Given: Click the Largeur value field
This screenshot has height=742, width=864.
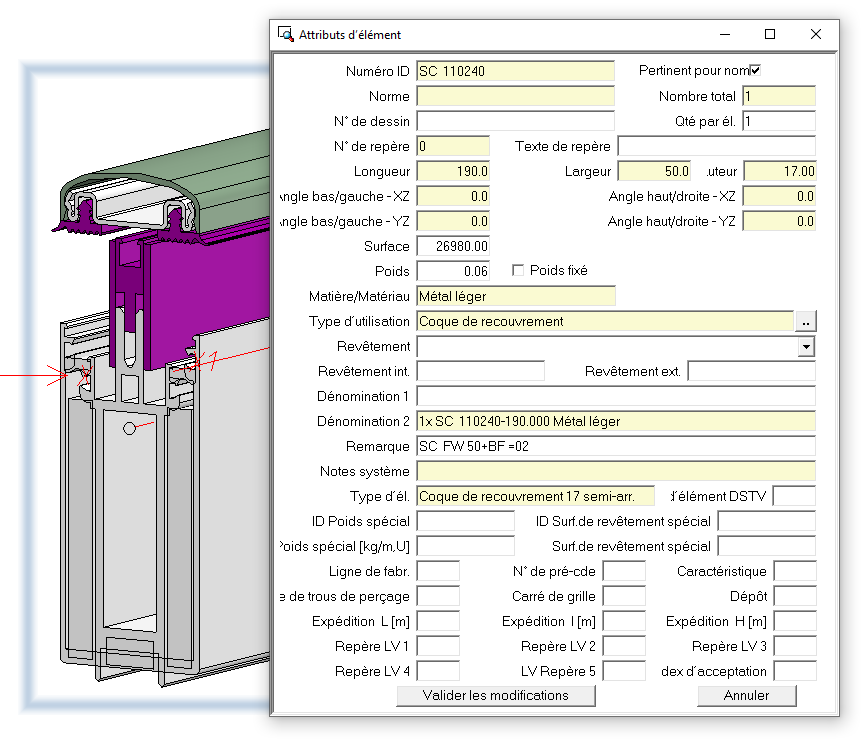Looking at the screenshot, I should coord(655,172).
